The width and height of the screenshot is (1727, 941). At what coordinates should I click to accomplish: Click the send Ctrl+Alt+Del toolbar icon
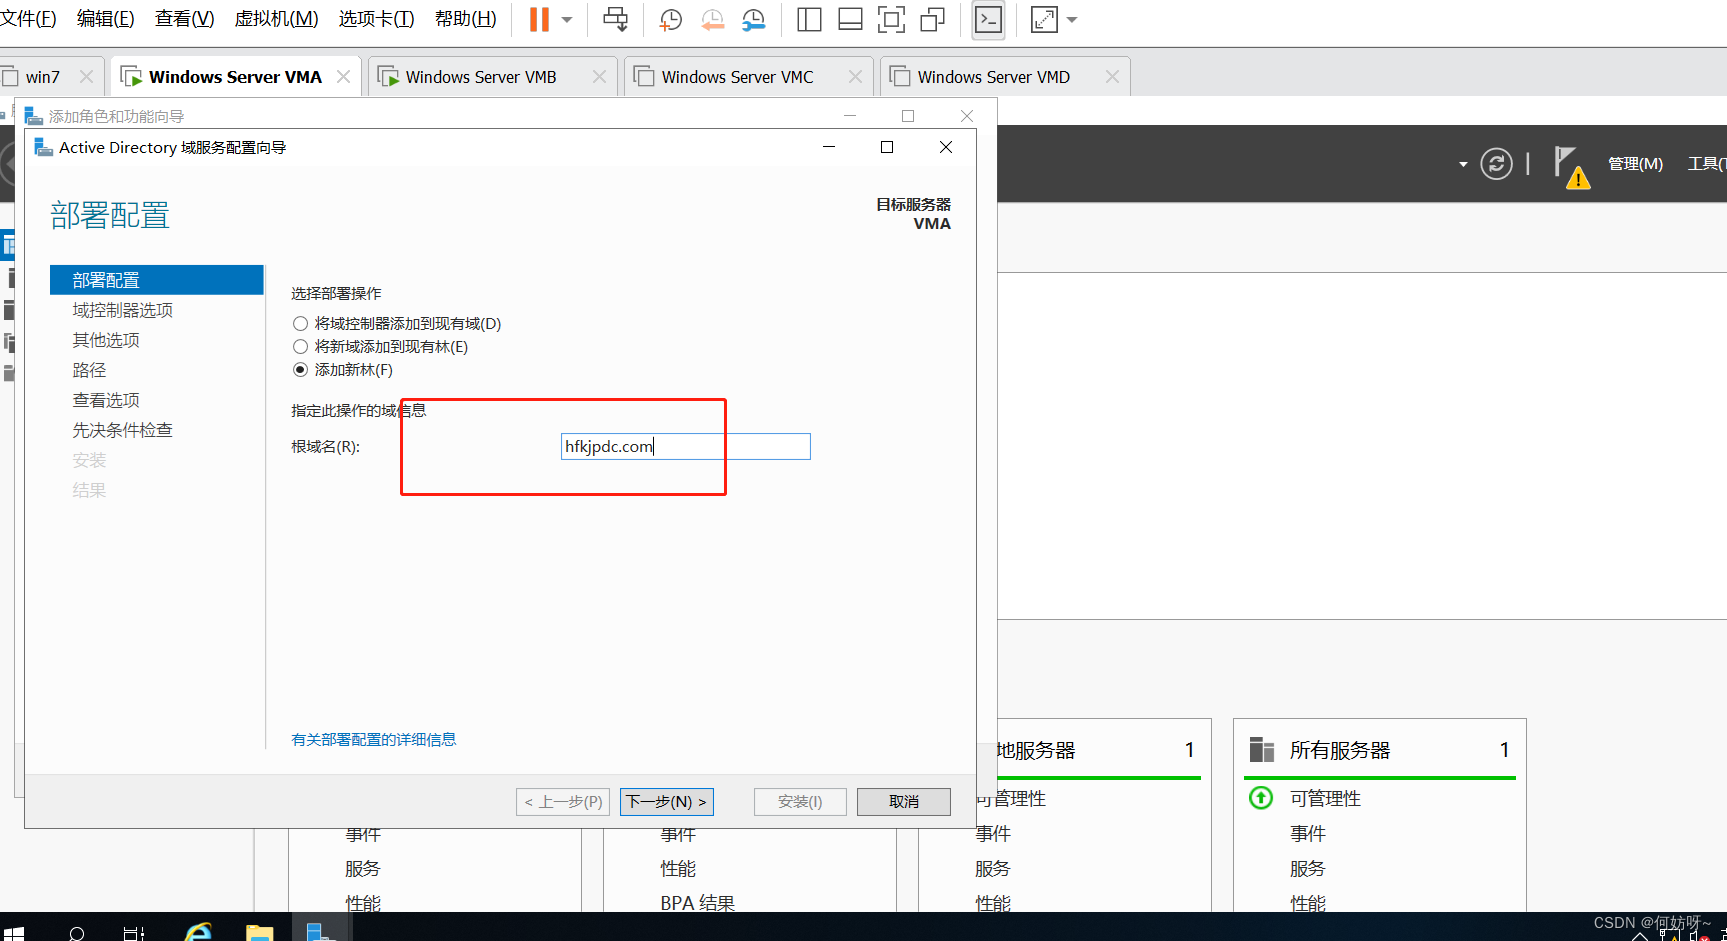(x=616, y=20)
